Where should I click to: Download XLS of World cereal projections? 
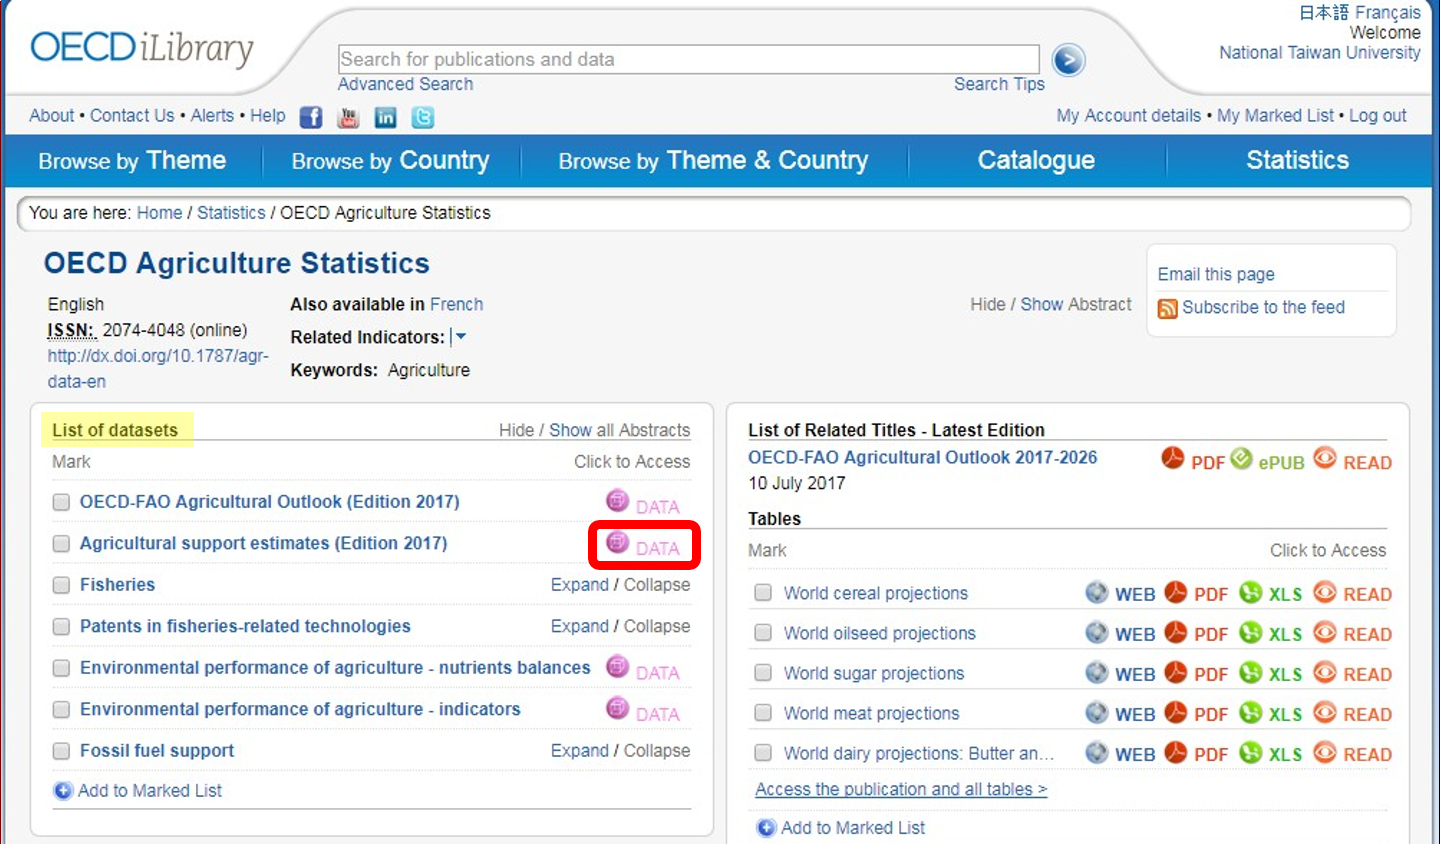pyautogui.click(x=1271, y=593)
